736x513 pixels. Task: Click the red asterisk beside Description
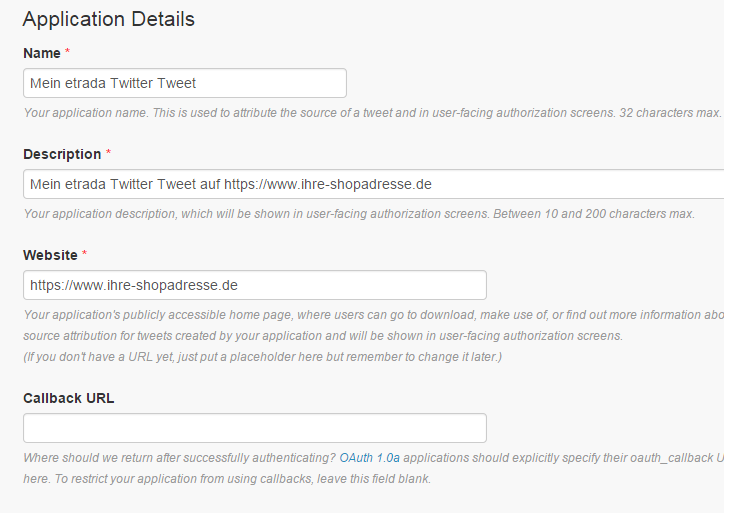108,154
